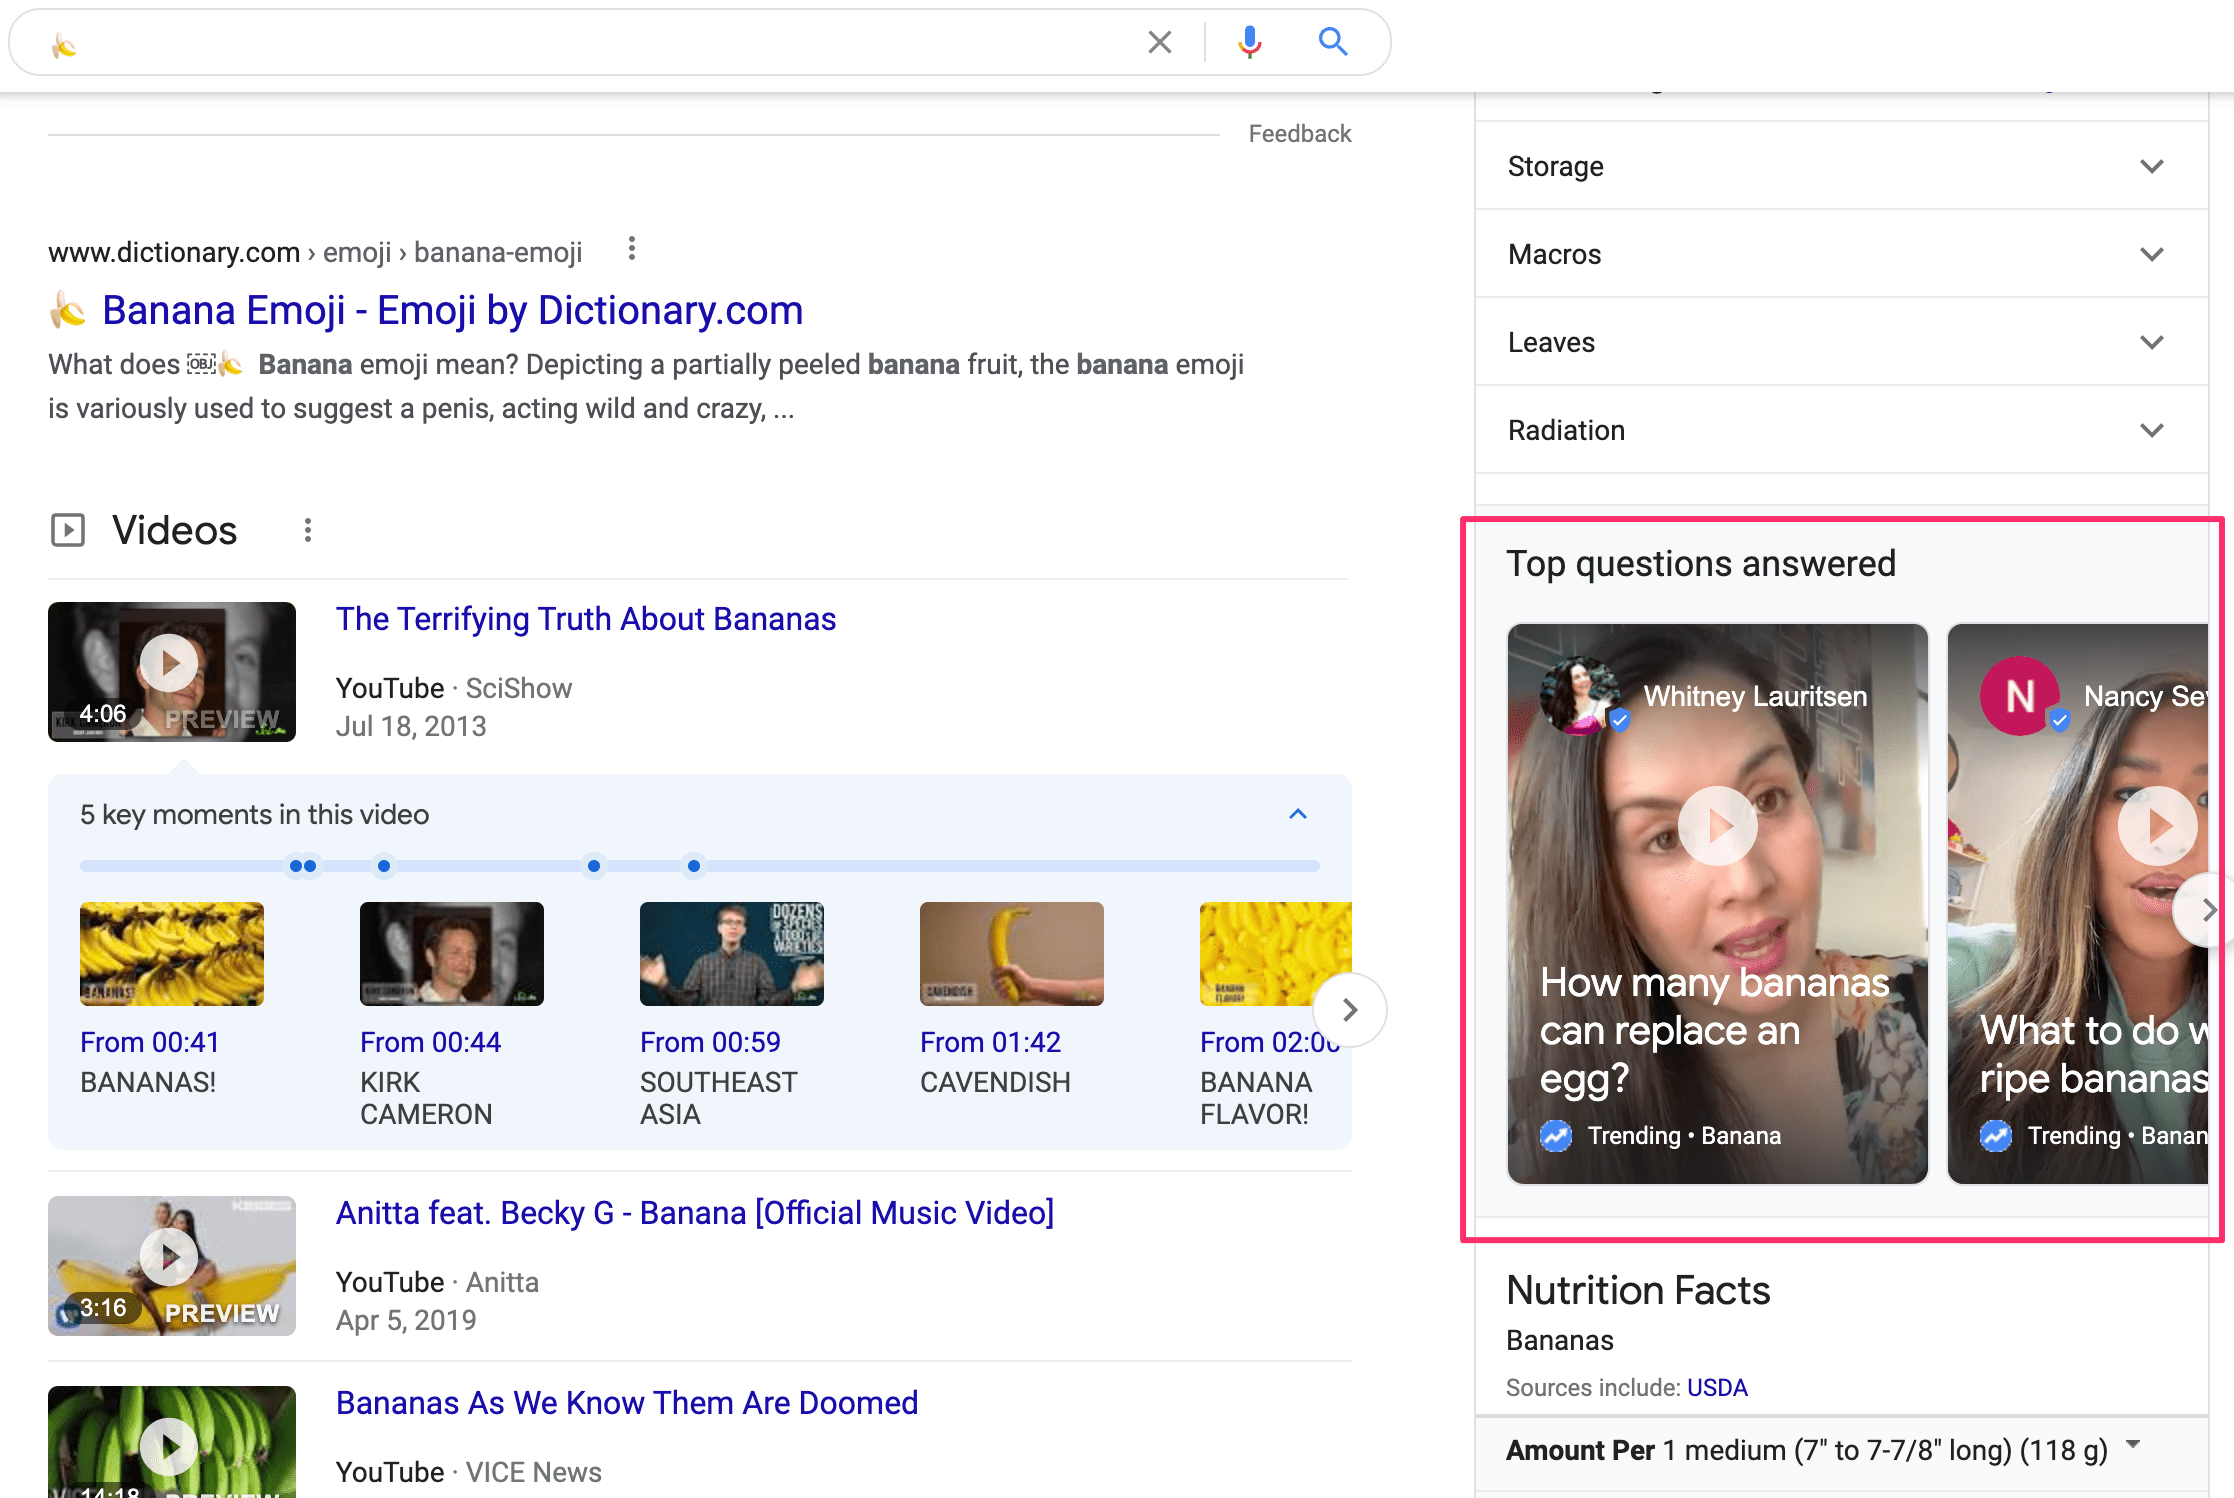Click the Top questions answered heading
The image size is (2234, 1498).
(1701, 564)
